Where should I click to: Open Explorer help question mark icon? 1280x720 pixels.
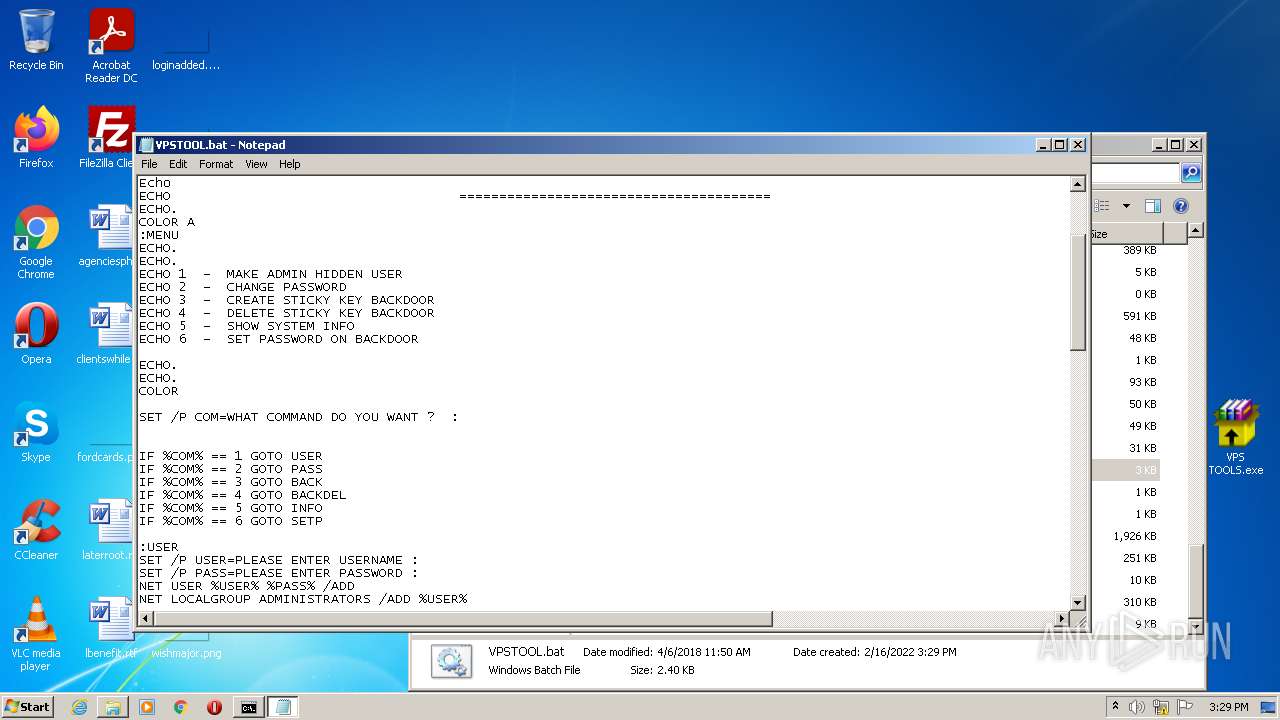1181,206
